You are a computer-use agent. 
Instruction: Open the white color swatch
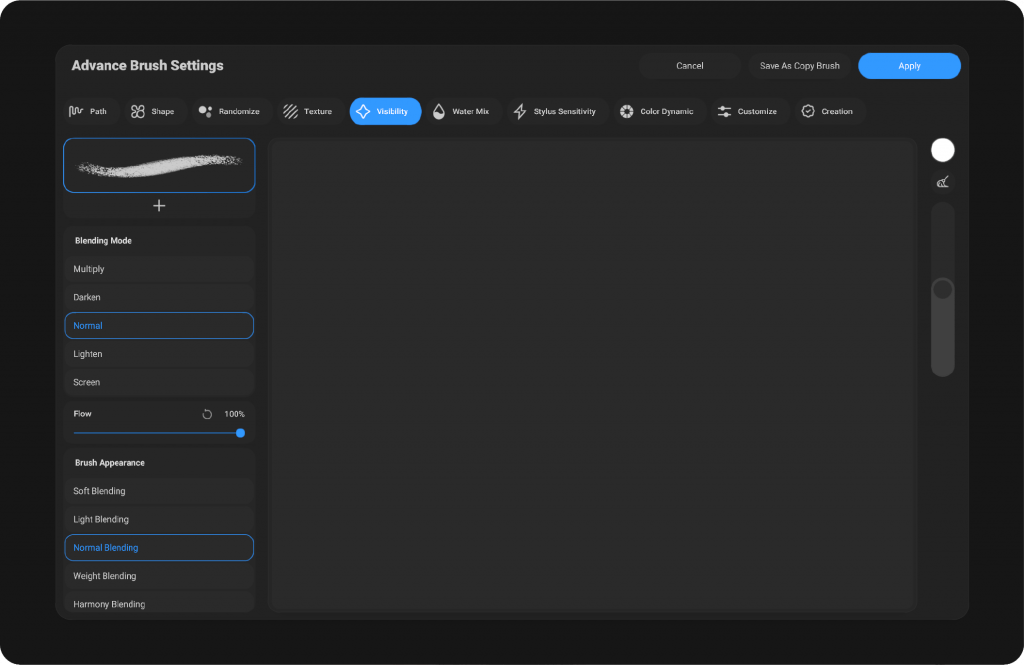click(x=942, y=150)
